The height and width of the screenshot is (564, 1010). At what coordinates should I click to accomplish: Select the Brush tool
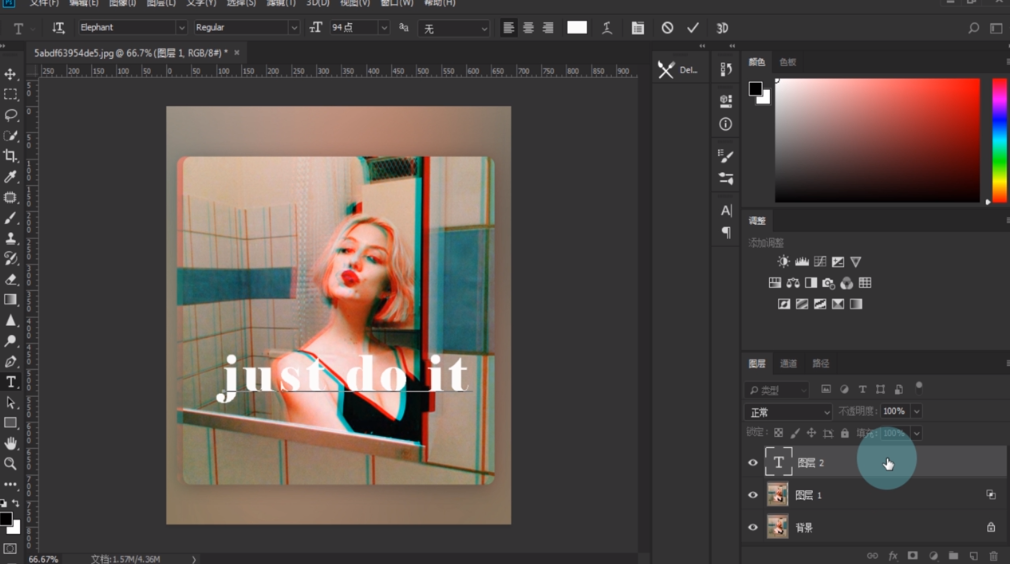pyautogui.click(x=10, y=218)
